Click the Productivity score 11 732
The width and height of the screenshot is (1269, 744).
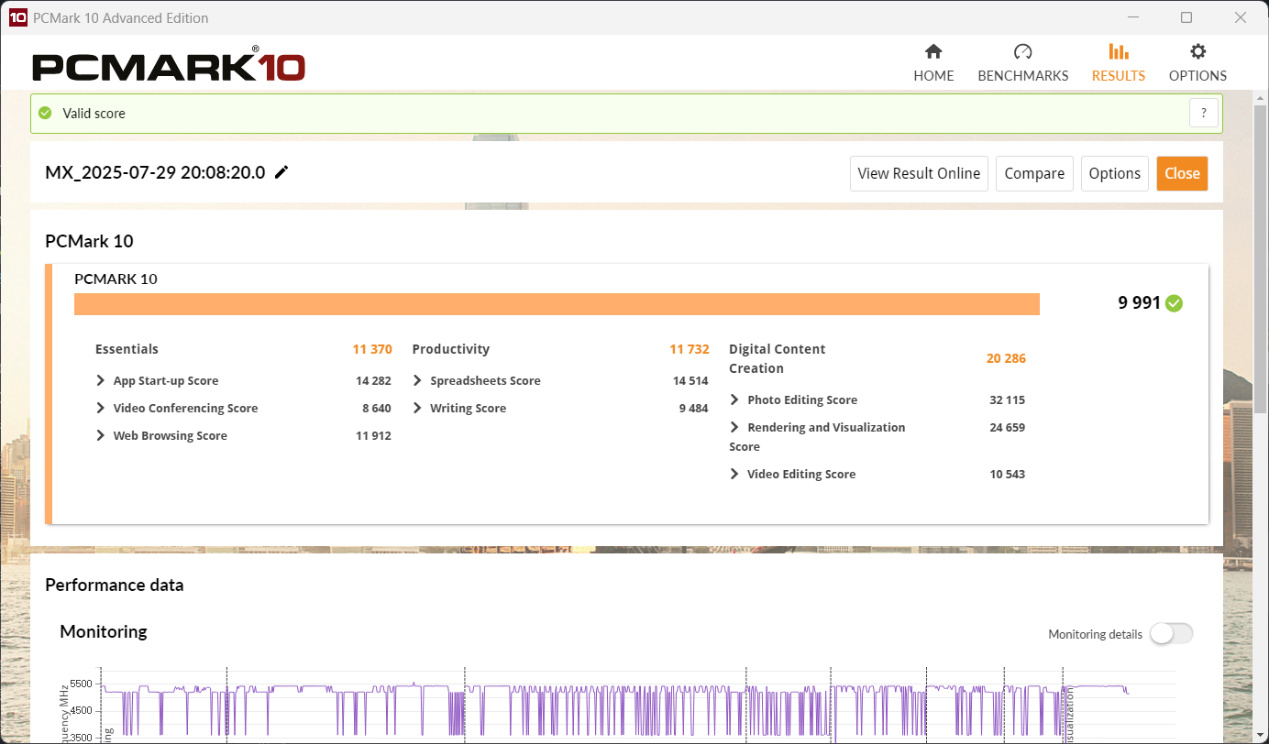coord(689,349)
